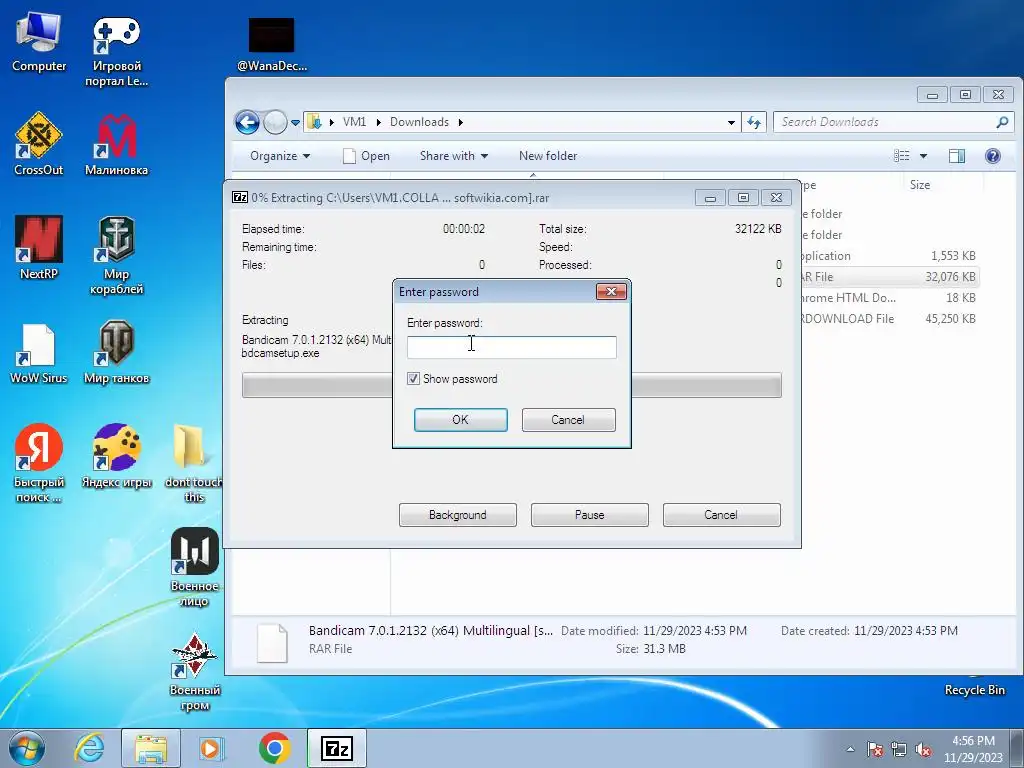This screenshot has width=1024, height=768.
Task: Launch the Мир танков shortcut
Action: (x=116, y=352)
